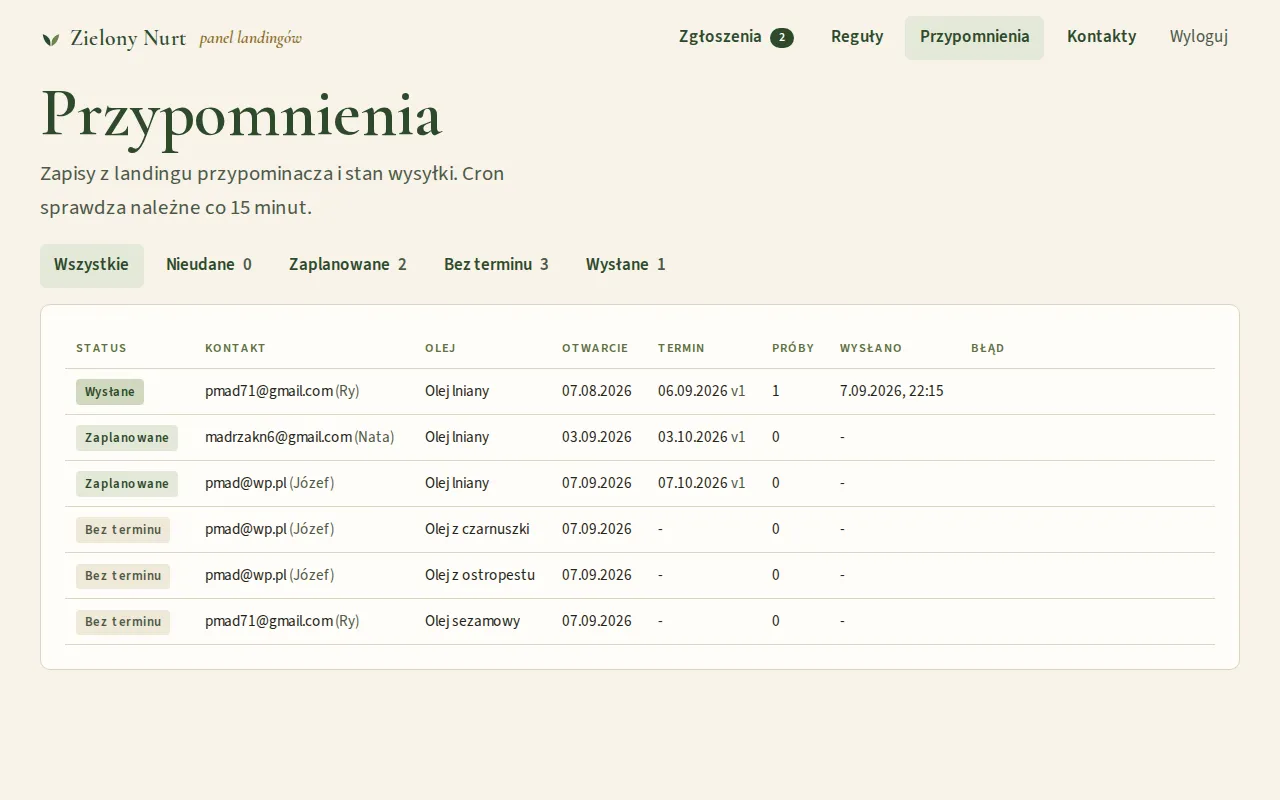This screenshot has width=1280, height=800.
Task: Click the STATUS column header
Action: (x=101, y=348)
